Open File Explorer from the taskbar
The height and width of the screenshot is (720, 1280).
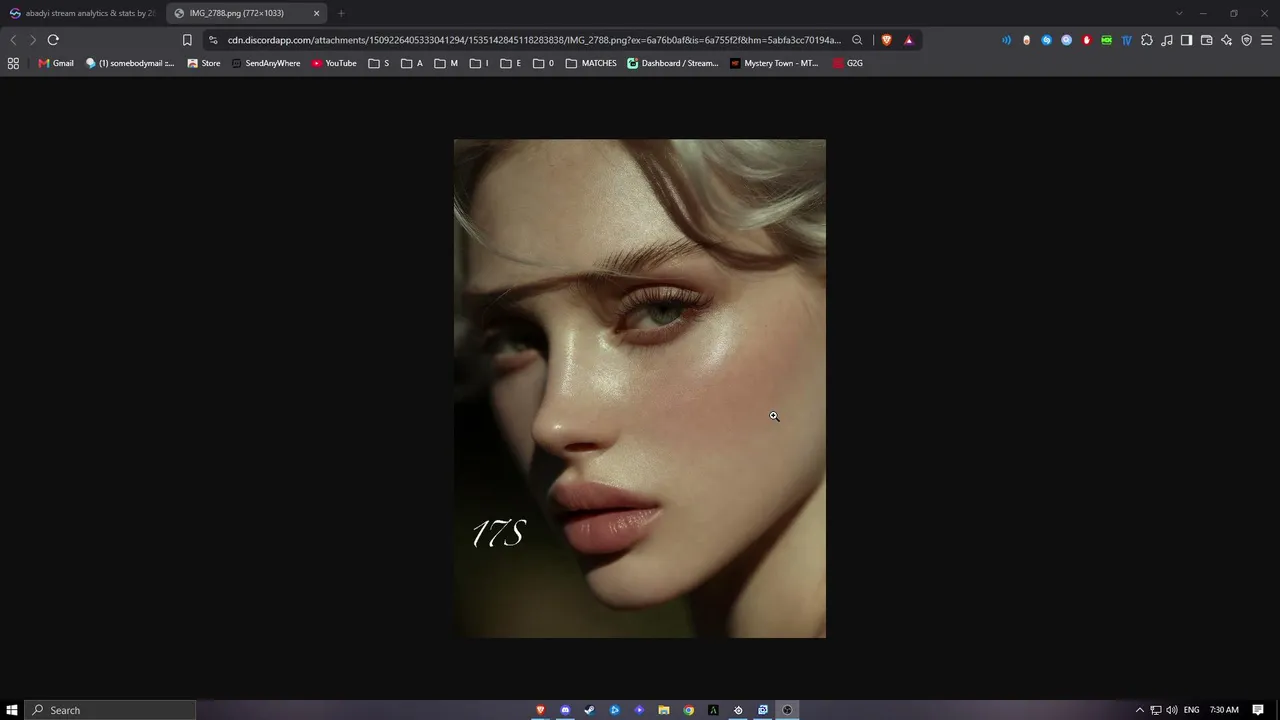pos(664,710)
